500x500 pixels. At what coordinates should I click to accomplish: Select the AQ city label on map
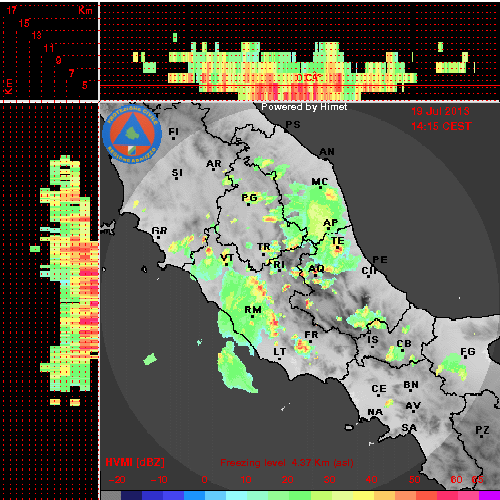tap(316, 269)
